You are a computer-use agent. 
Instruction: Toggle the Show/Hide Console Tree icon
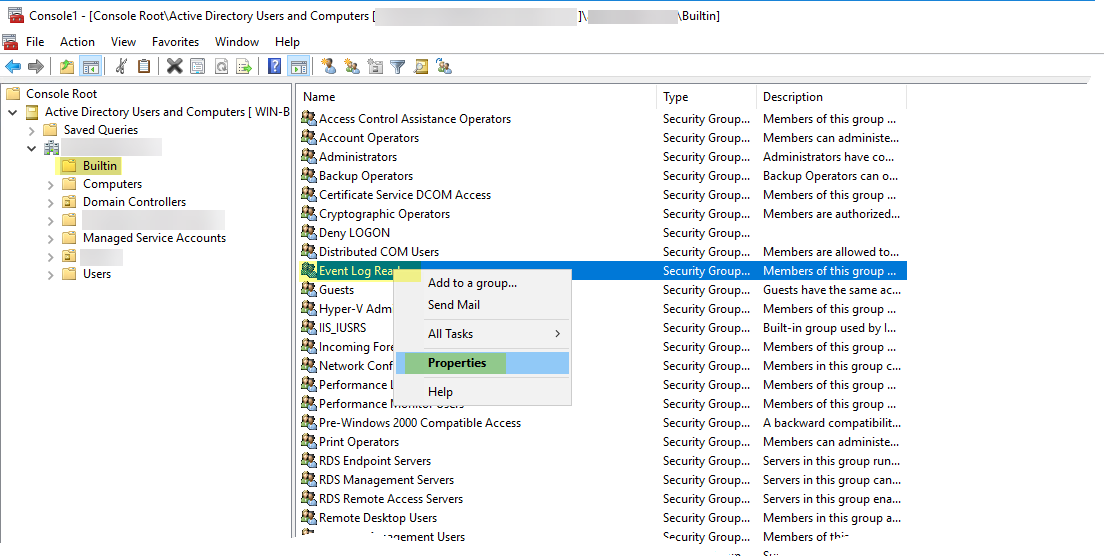(x=91, y=67)
